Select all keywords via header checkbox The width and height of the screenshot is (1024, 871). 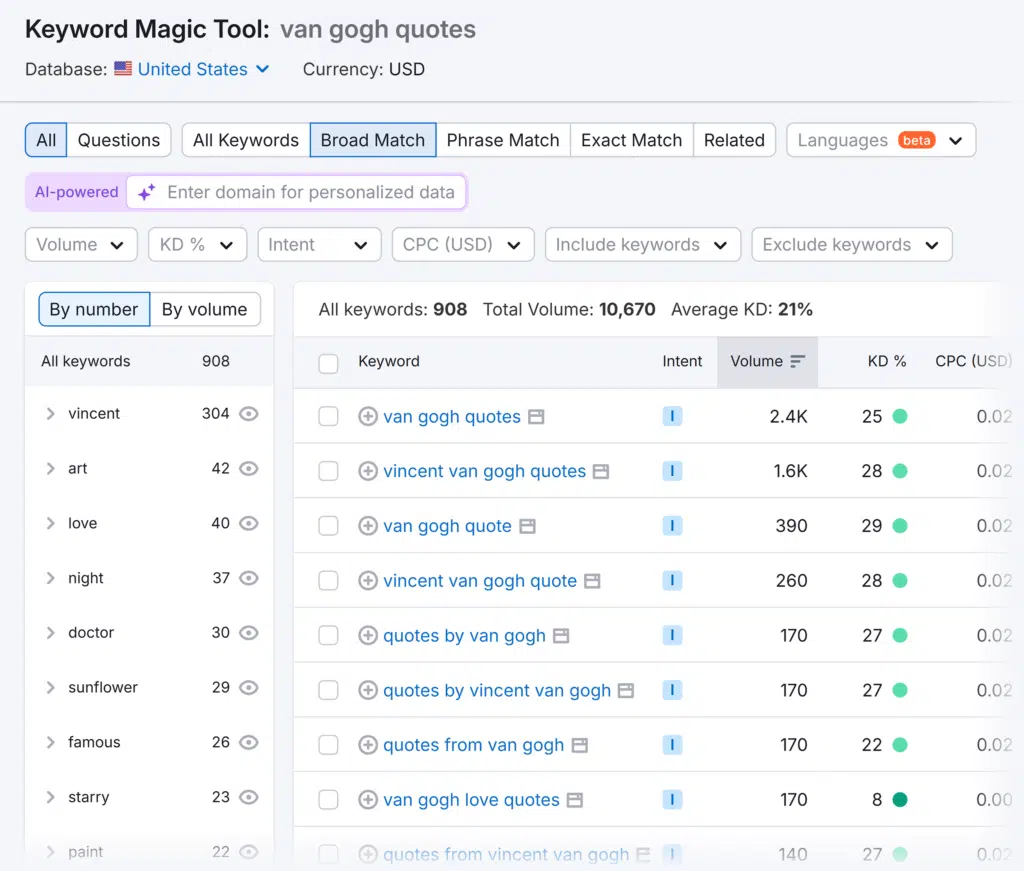[x=328, y=361]
